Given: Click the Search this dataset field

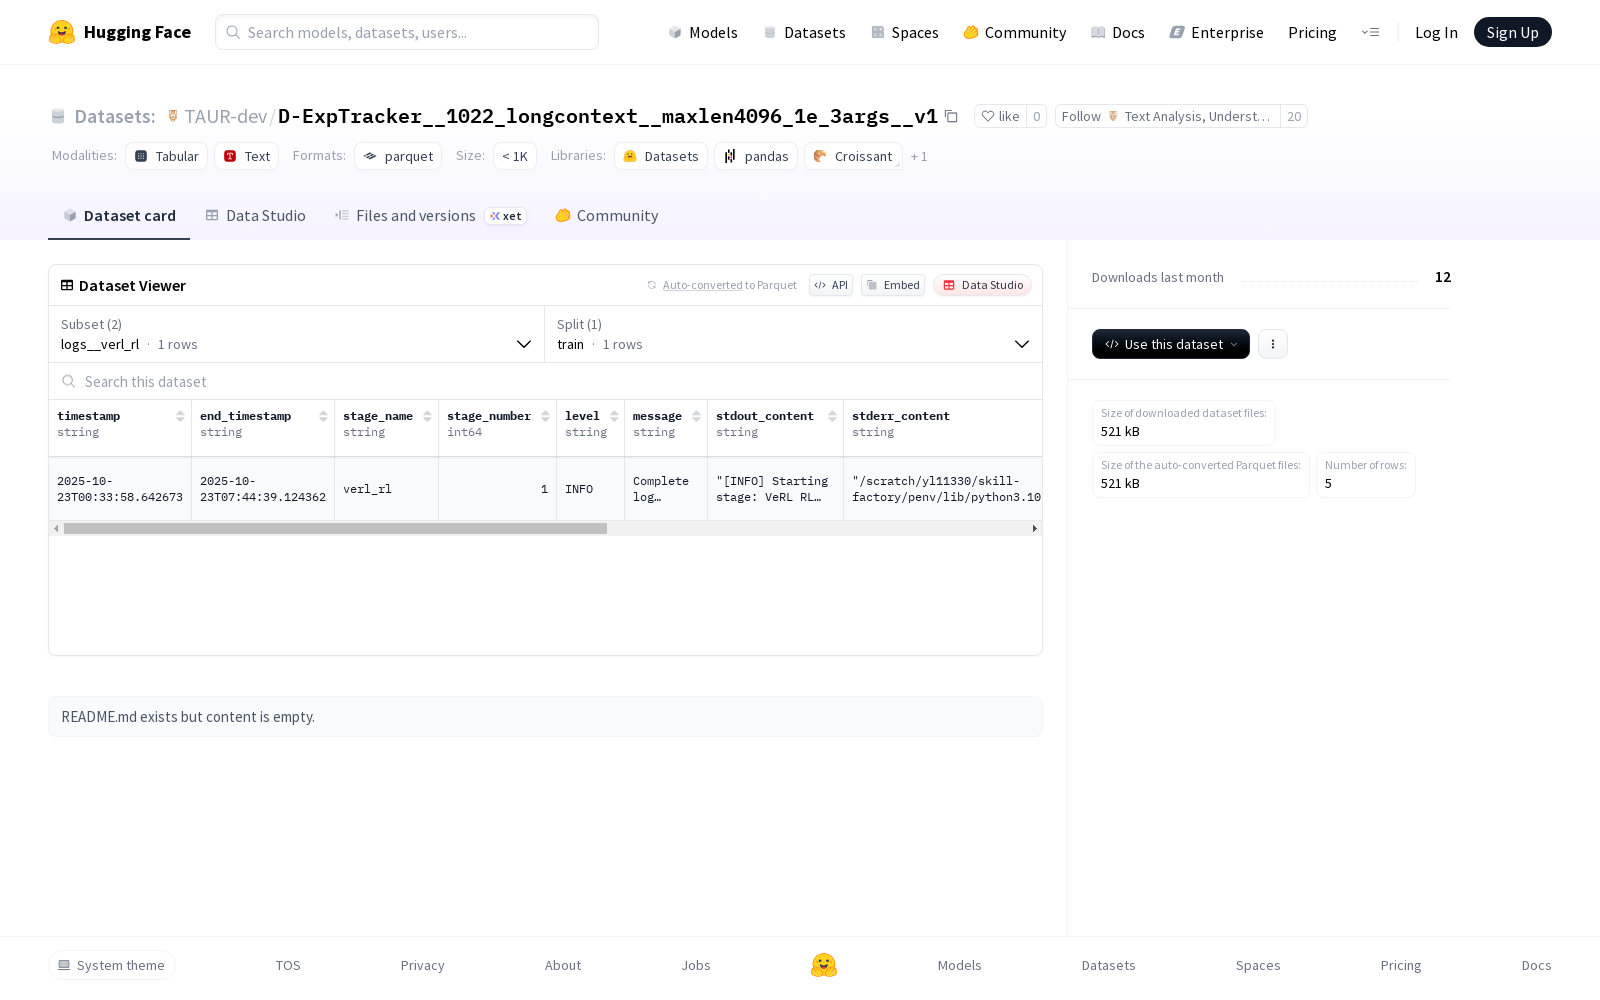Looking at the screenshot, I should (x=545, y=381).
